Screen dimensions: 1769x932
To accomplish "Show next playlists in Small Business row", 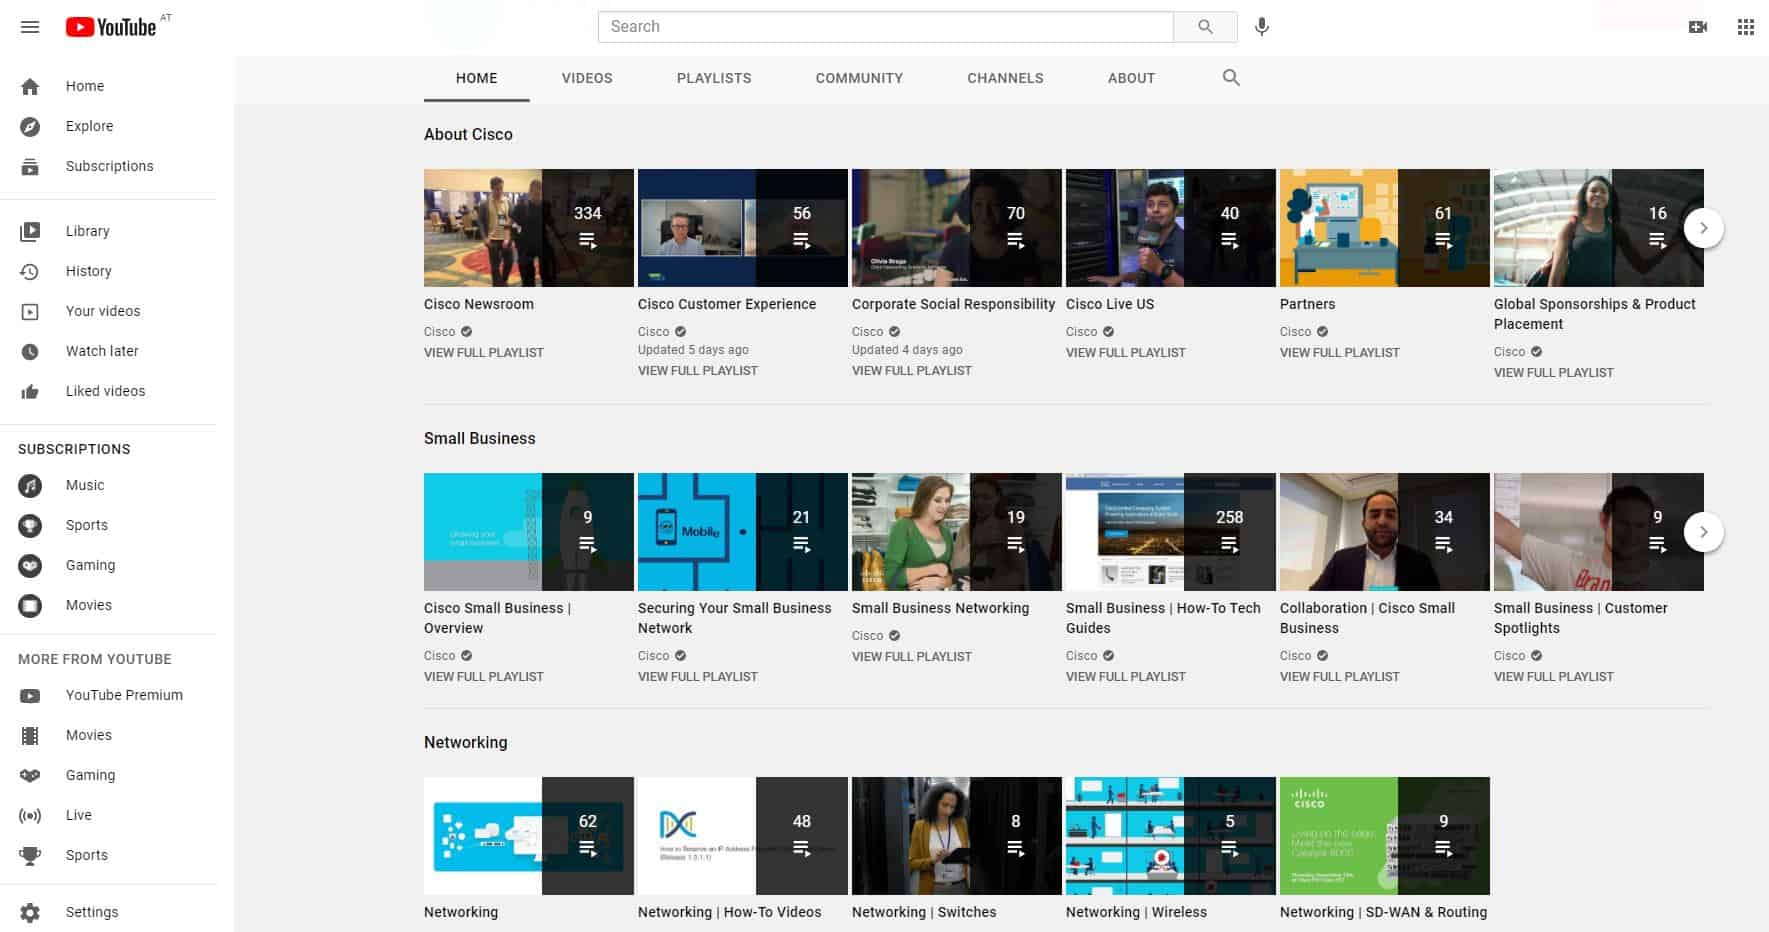I will pyautogui.click(x=1704, y=532).
